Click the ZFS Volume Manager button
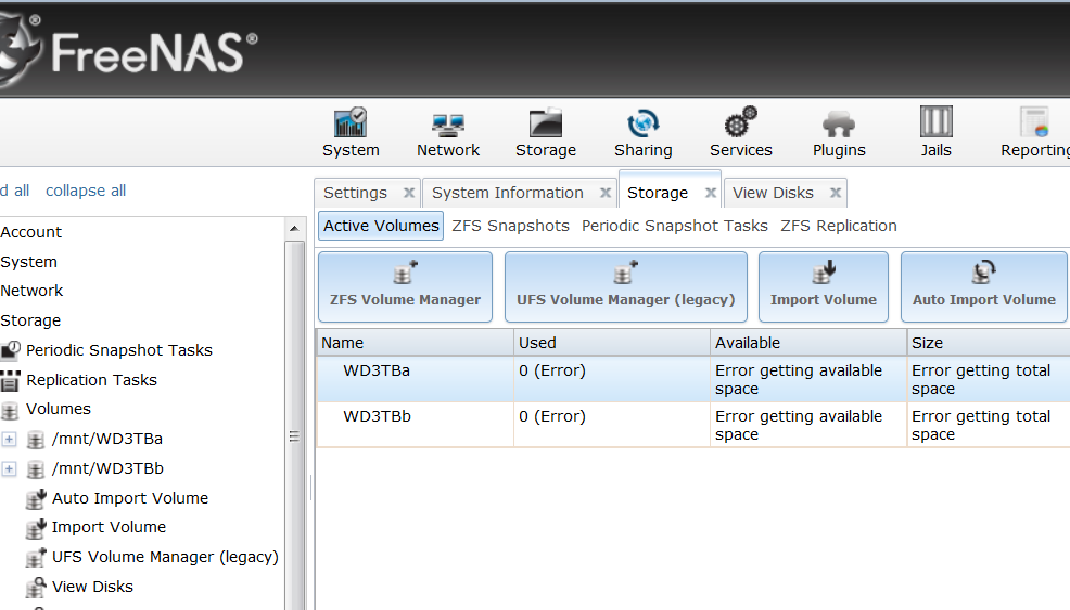Image resolution: width=1070 pixels, height=610 pixels. click(405, 286)
